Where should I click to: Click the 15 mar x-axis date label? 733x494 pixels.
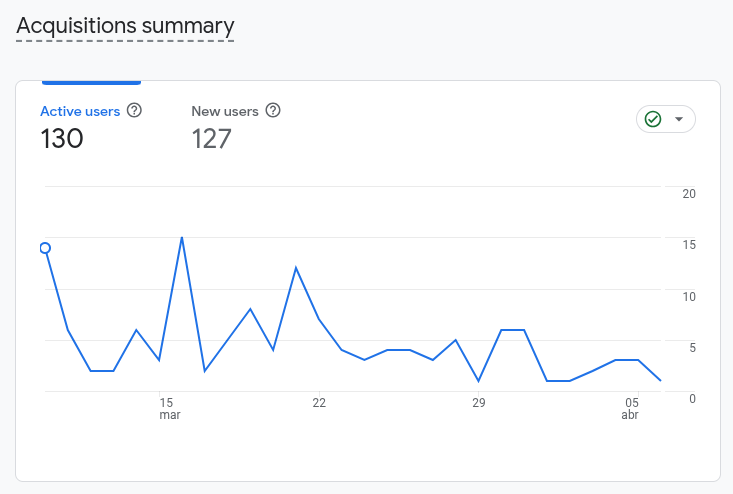[x=168, y=408]
